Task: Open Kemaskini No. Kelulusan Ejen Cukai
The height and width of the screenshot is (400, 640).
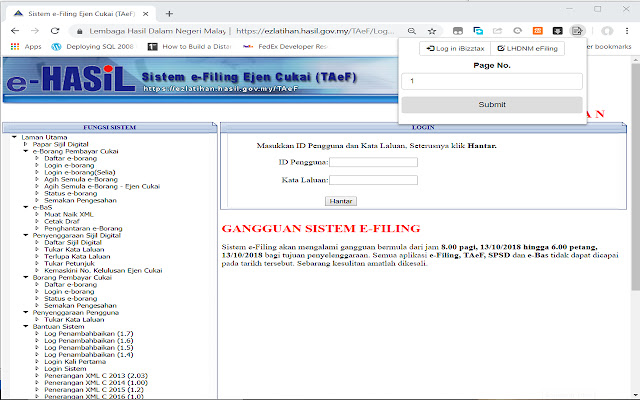Action: pos(103,271)
